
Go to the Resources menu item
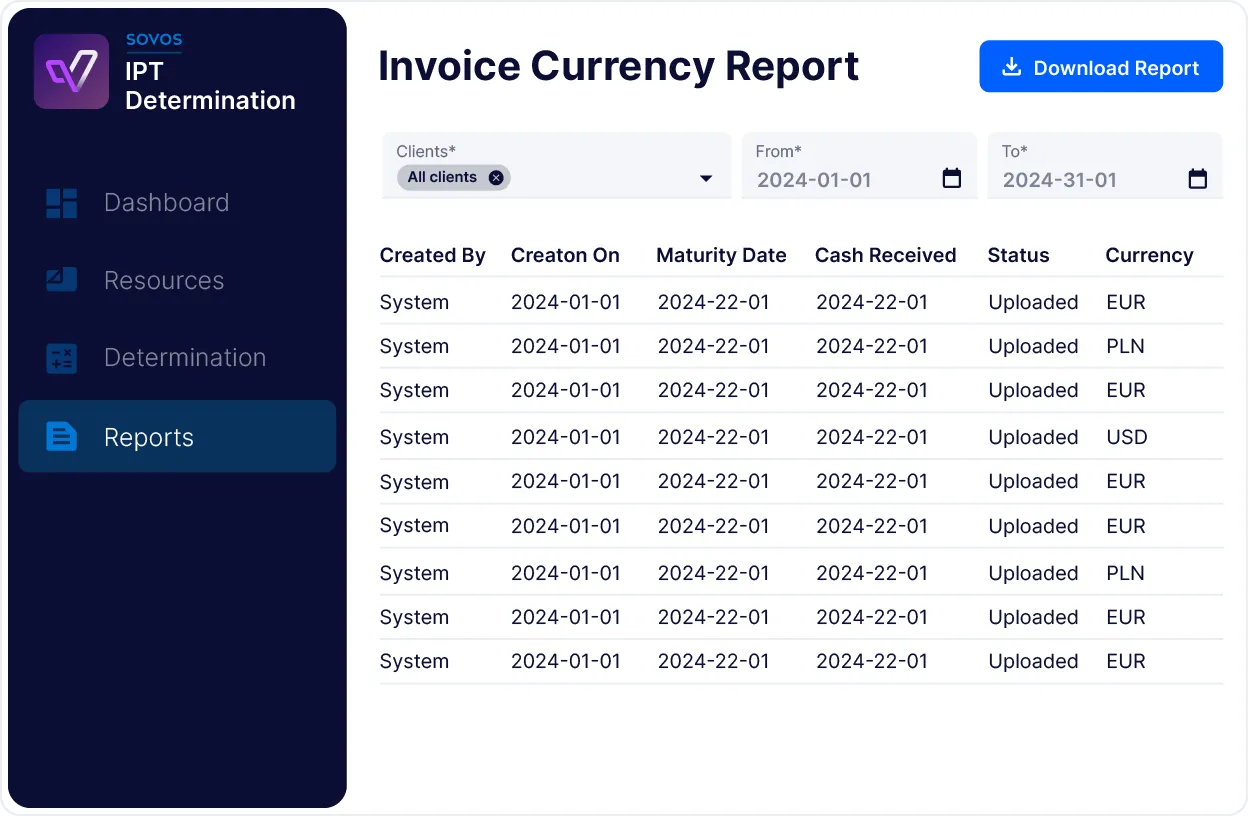(x=164, y=281)
